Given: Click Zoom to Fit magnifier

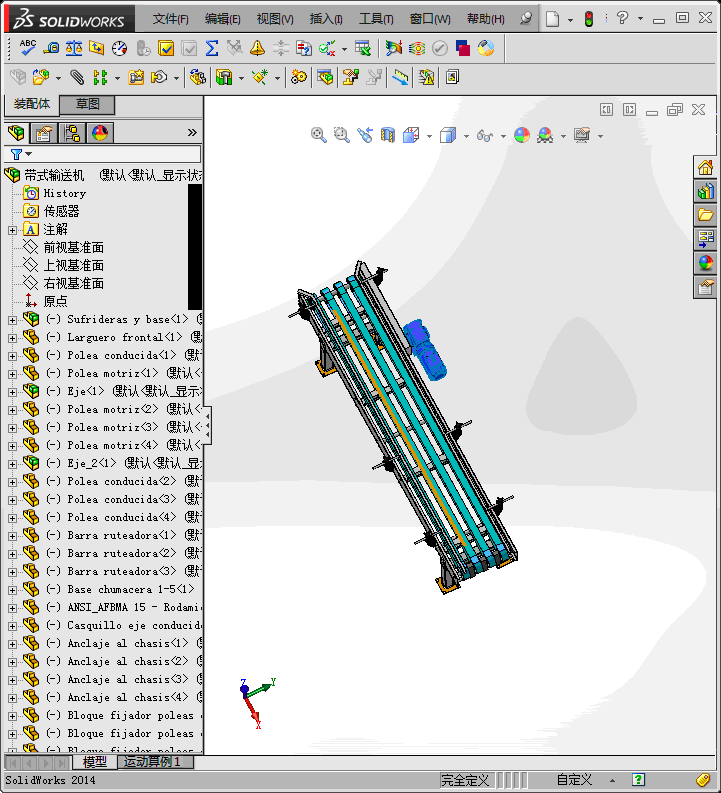Looking at the screenshot, I should click(x=319, y=135).
